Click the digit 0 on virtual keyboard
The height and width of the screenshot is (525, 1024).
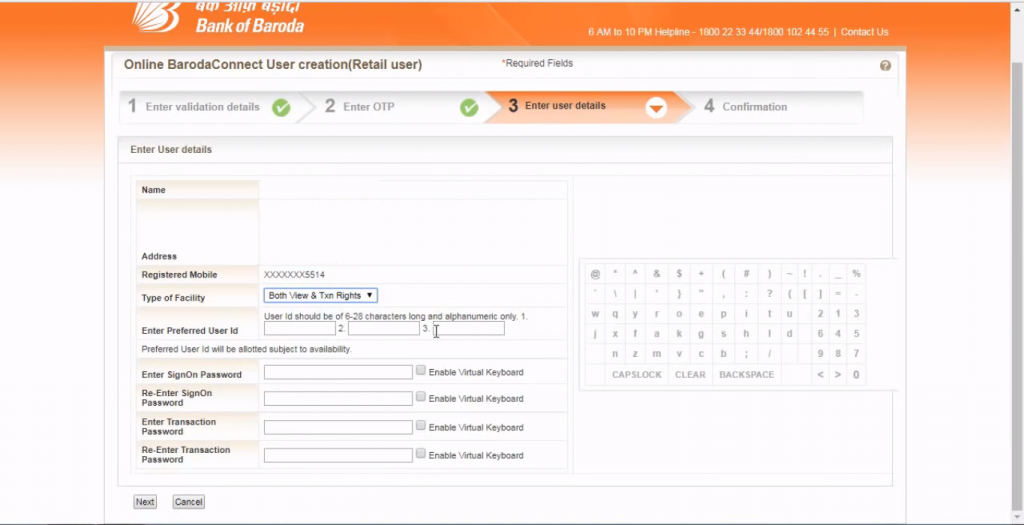856,375
